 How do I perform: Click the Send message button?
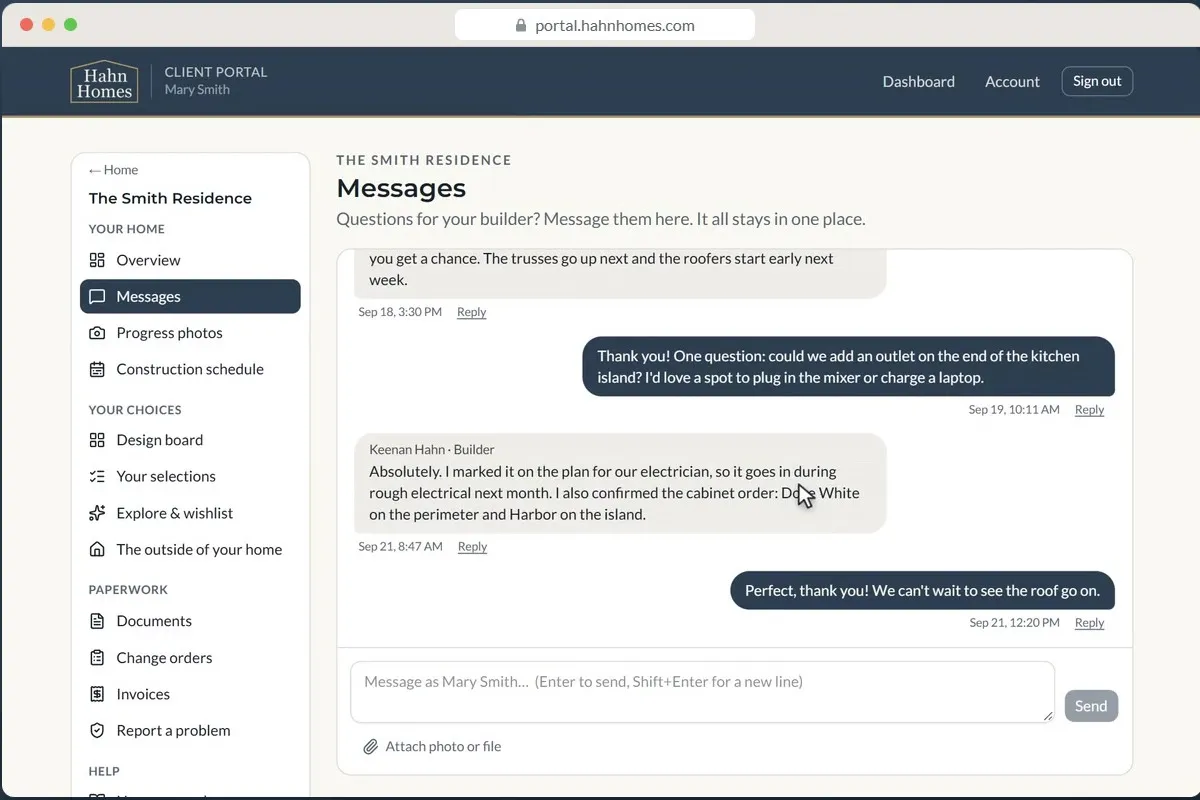tap(1091, 706)
